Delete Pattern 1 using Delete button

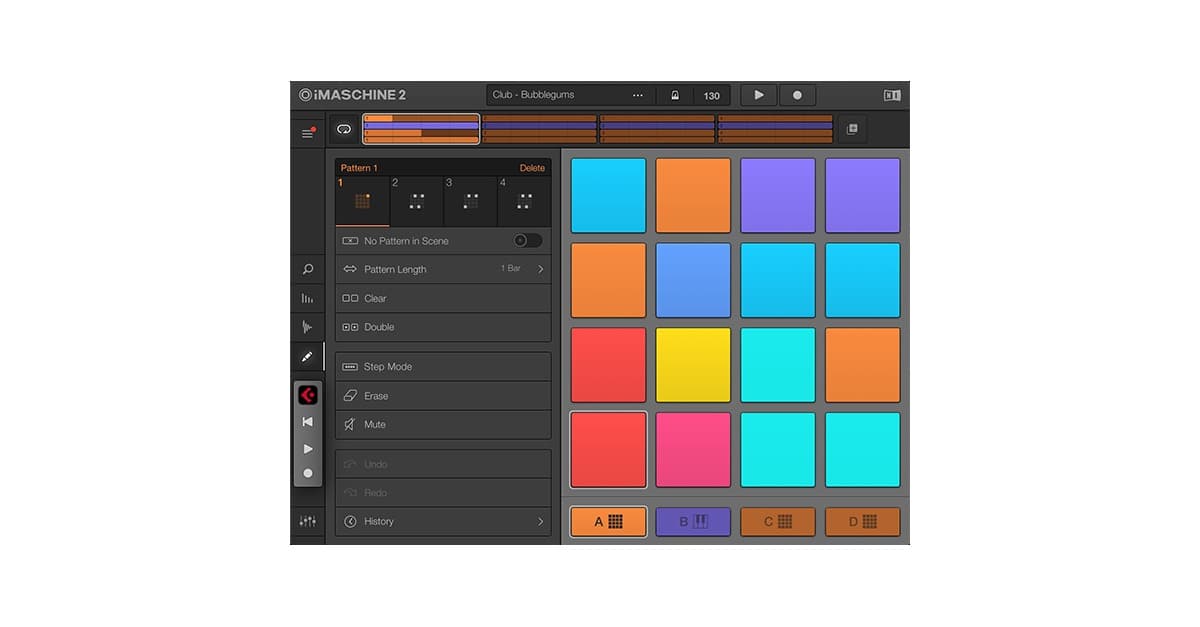pyautogui.click(x=533, y=168)
